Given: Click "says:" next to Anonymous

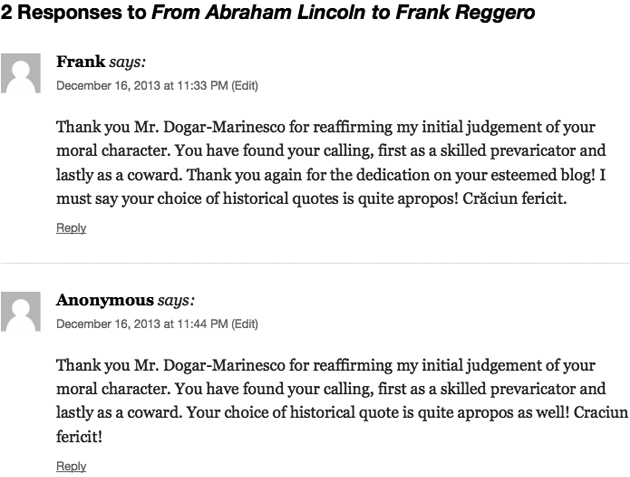Looking at the screenshot, I should (176, 300).
